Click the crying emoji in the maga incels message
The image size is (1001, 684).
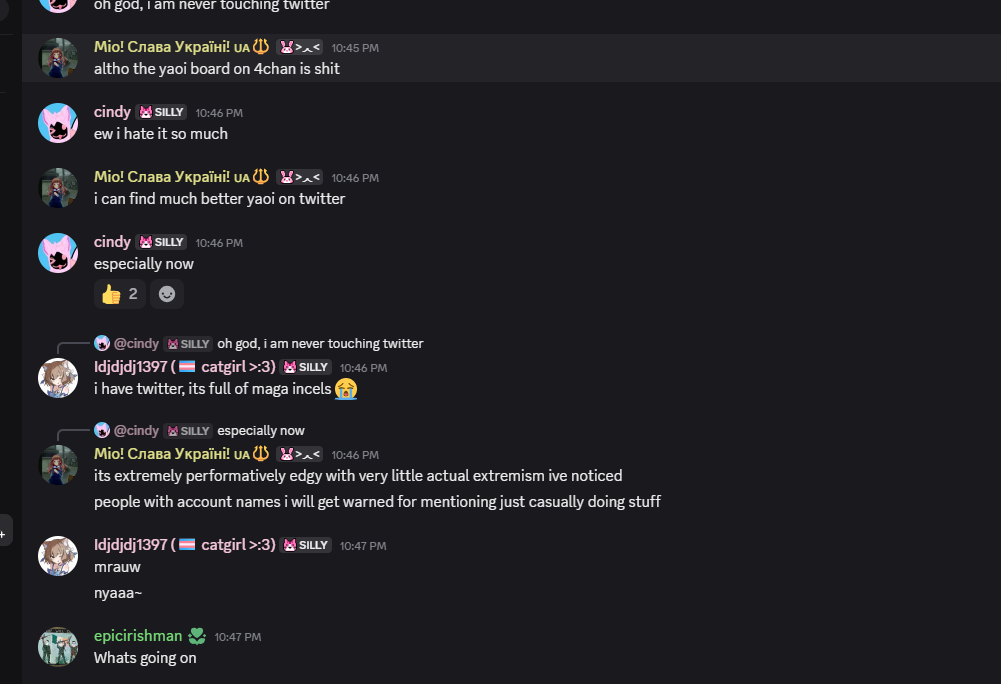[x=346, y=388]
